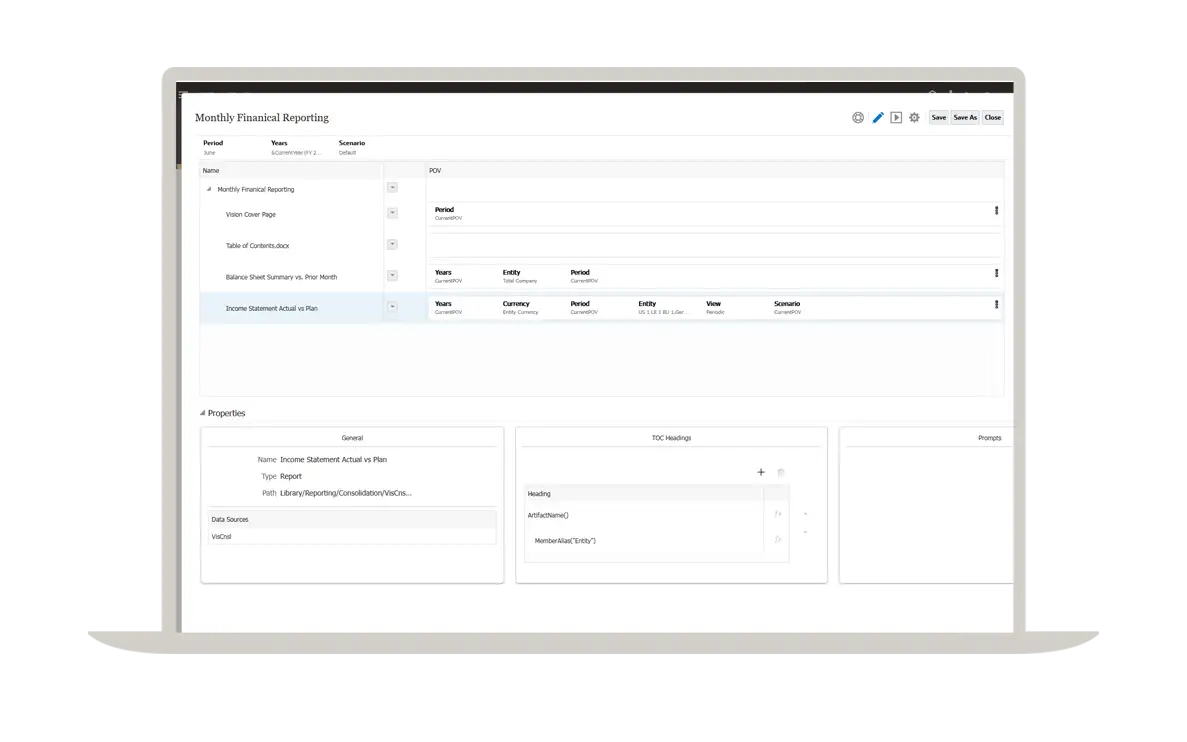Screen dimensions: 1187x742
Task: Open dropdown for Income Statement Actual vs Plan
Action: 392,307
